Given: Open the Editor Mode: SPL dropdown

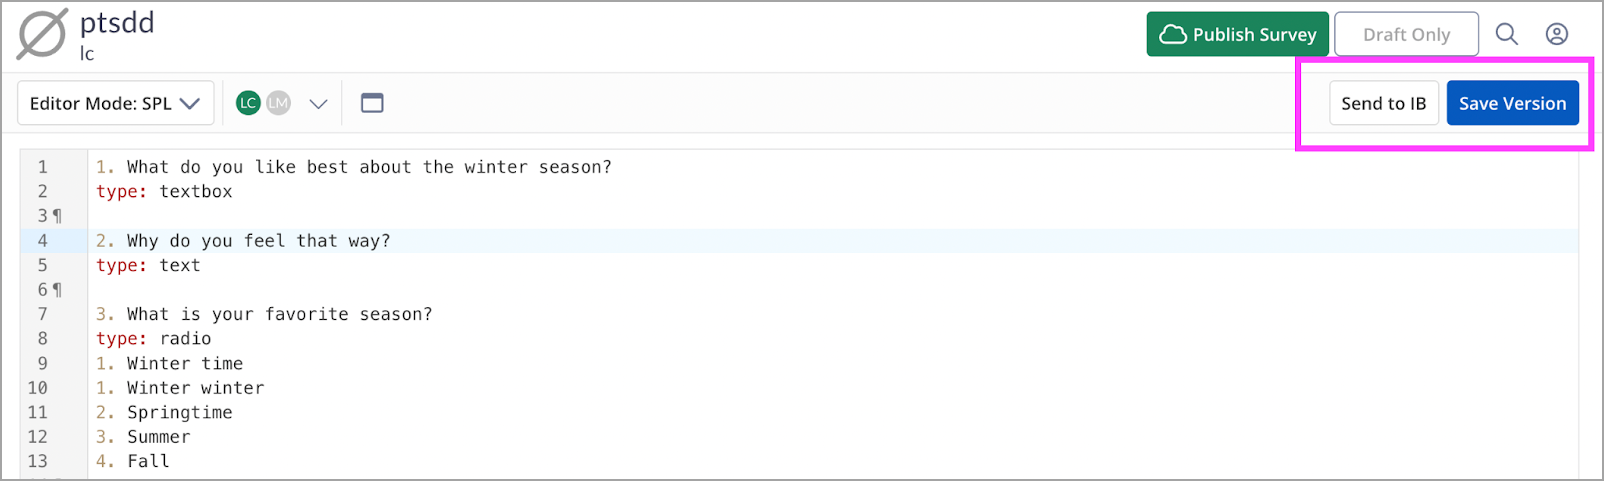Looking at the screenshot, I should point(116,103).
